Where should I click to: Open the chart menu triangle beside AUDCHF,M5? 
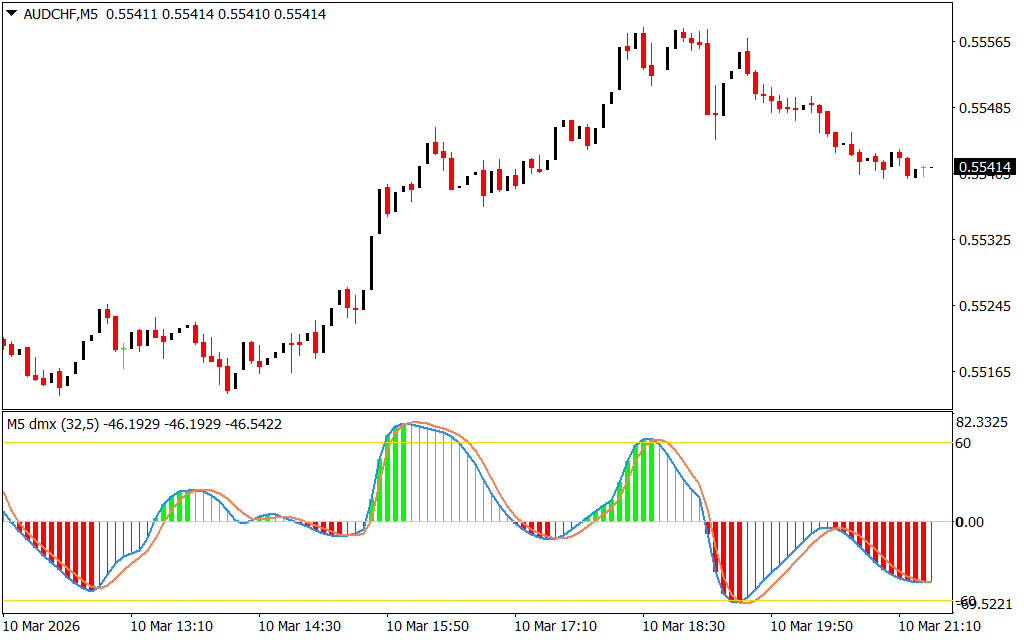10,14
